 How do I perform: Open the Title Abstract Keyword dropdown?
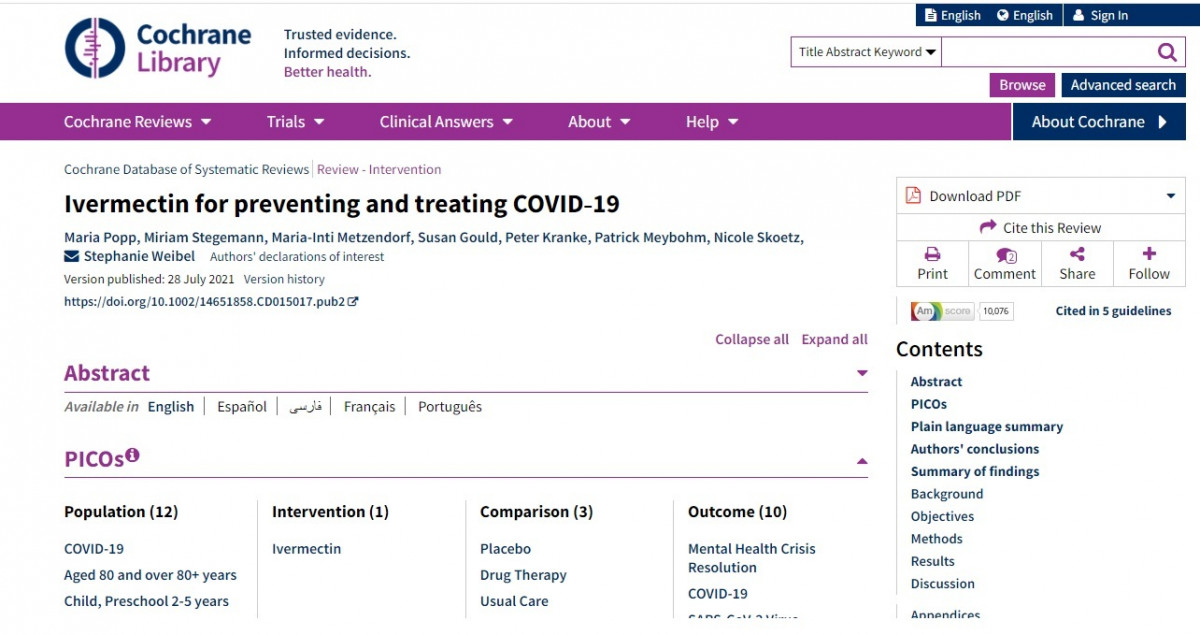coord(866,52)
